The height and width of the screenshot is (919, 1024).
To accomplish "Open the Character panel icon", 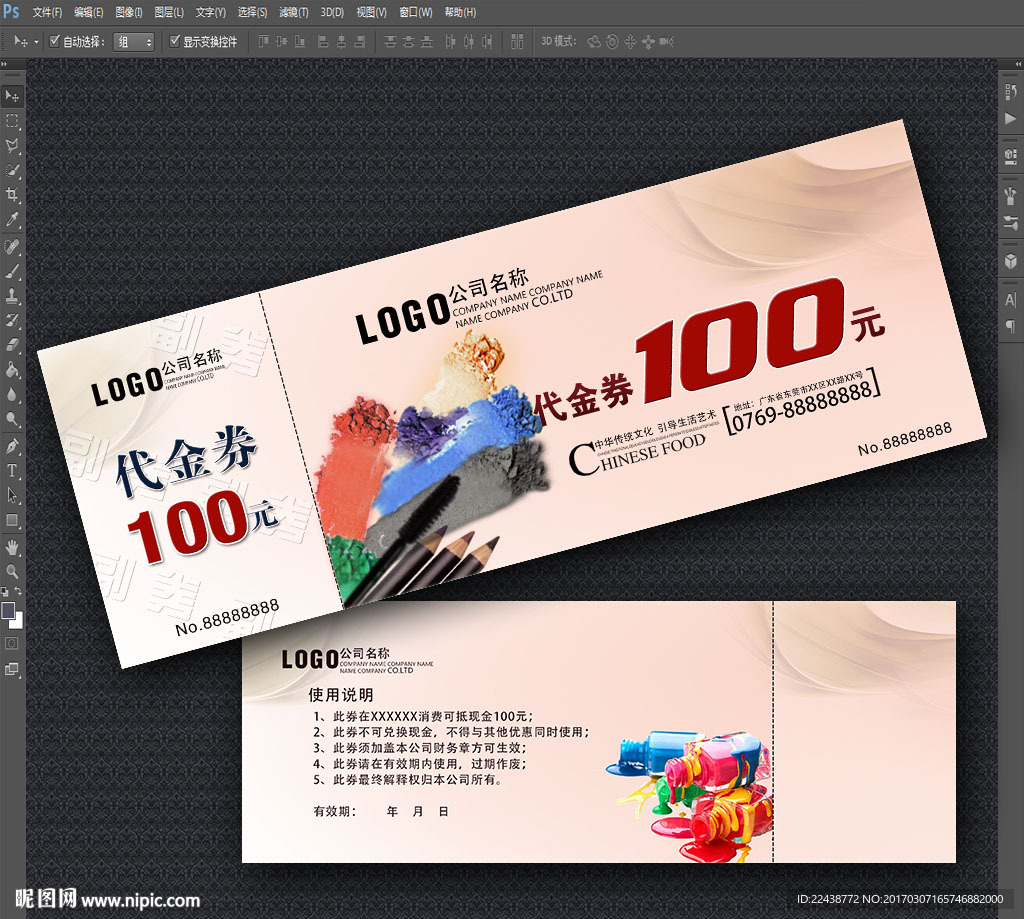I will pos(1010,299).
